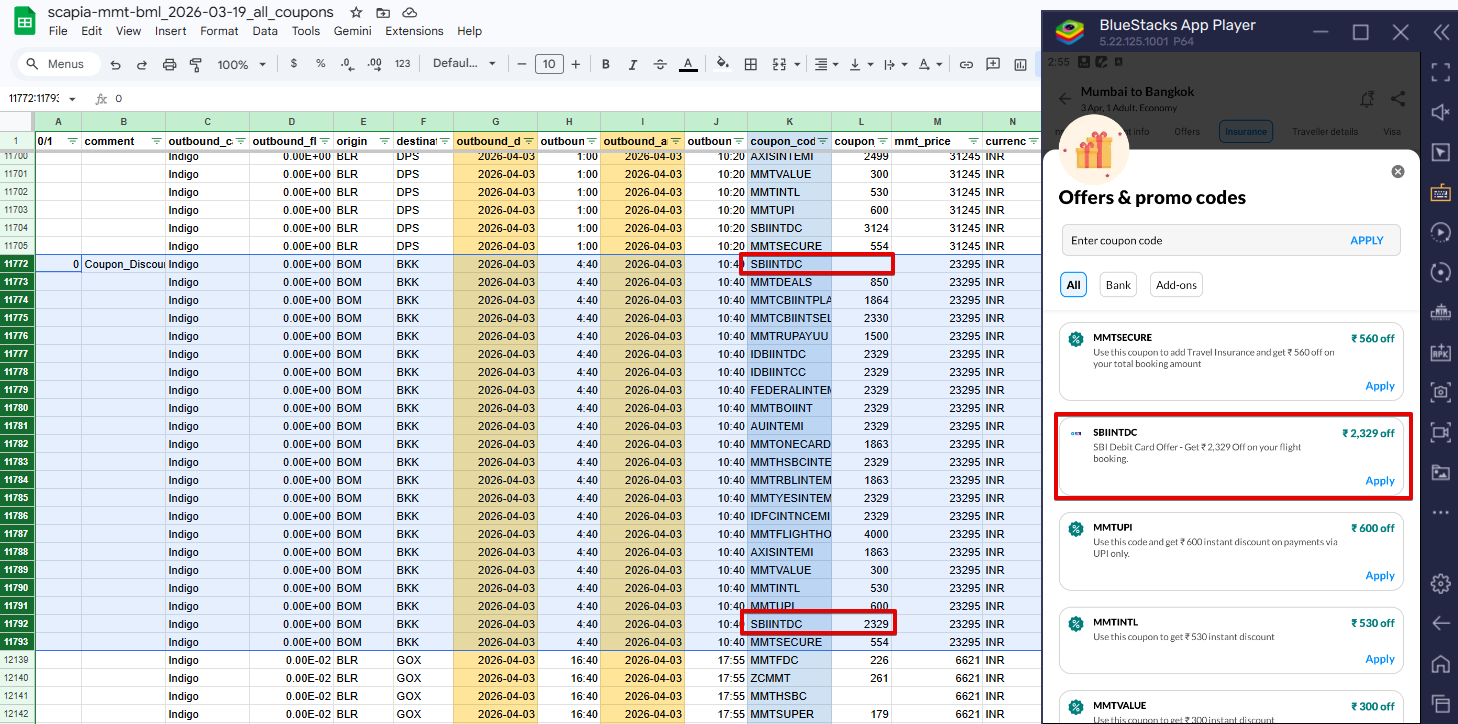
Task: Open BlueStacks settings gear
Action: 1440,583
